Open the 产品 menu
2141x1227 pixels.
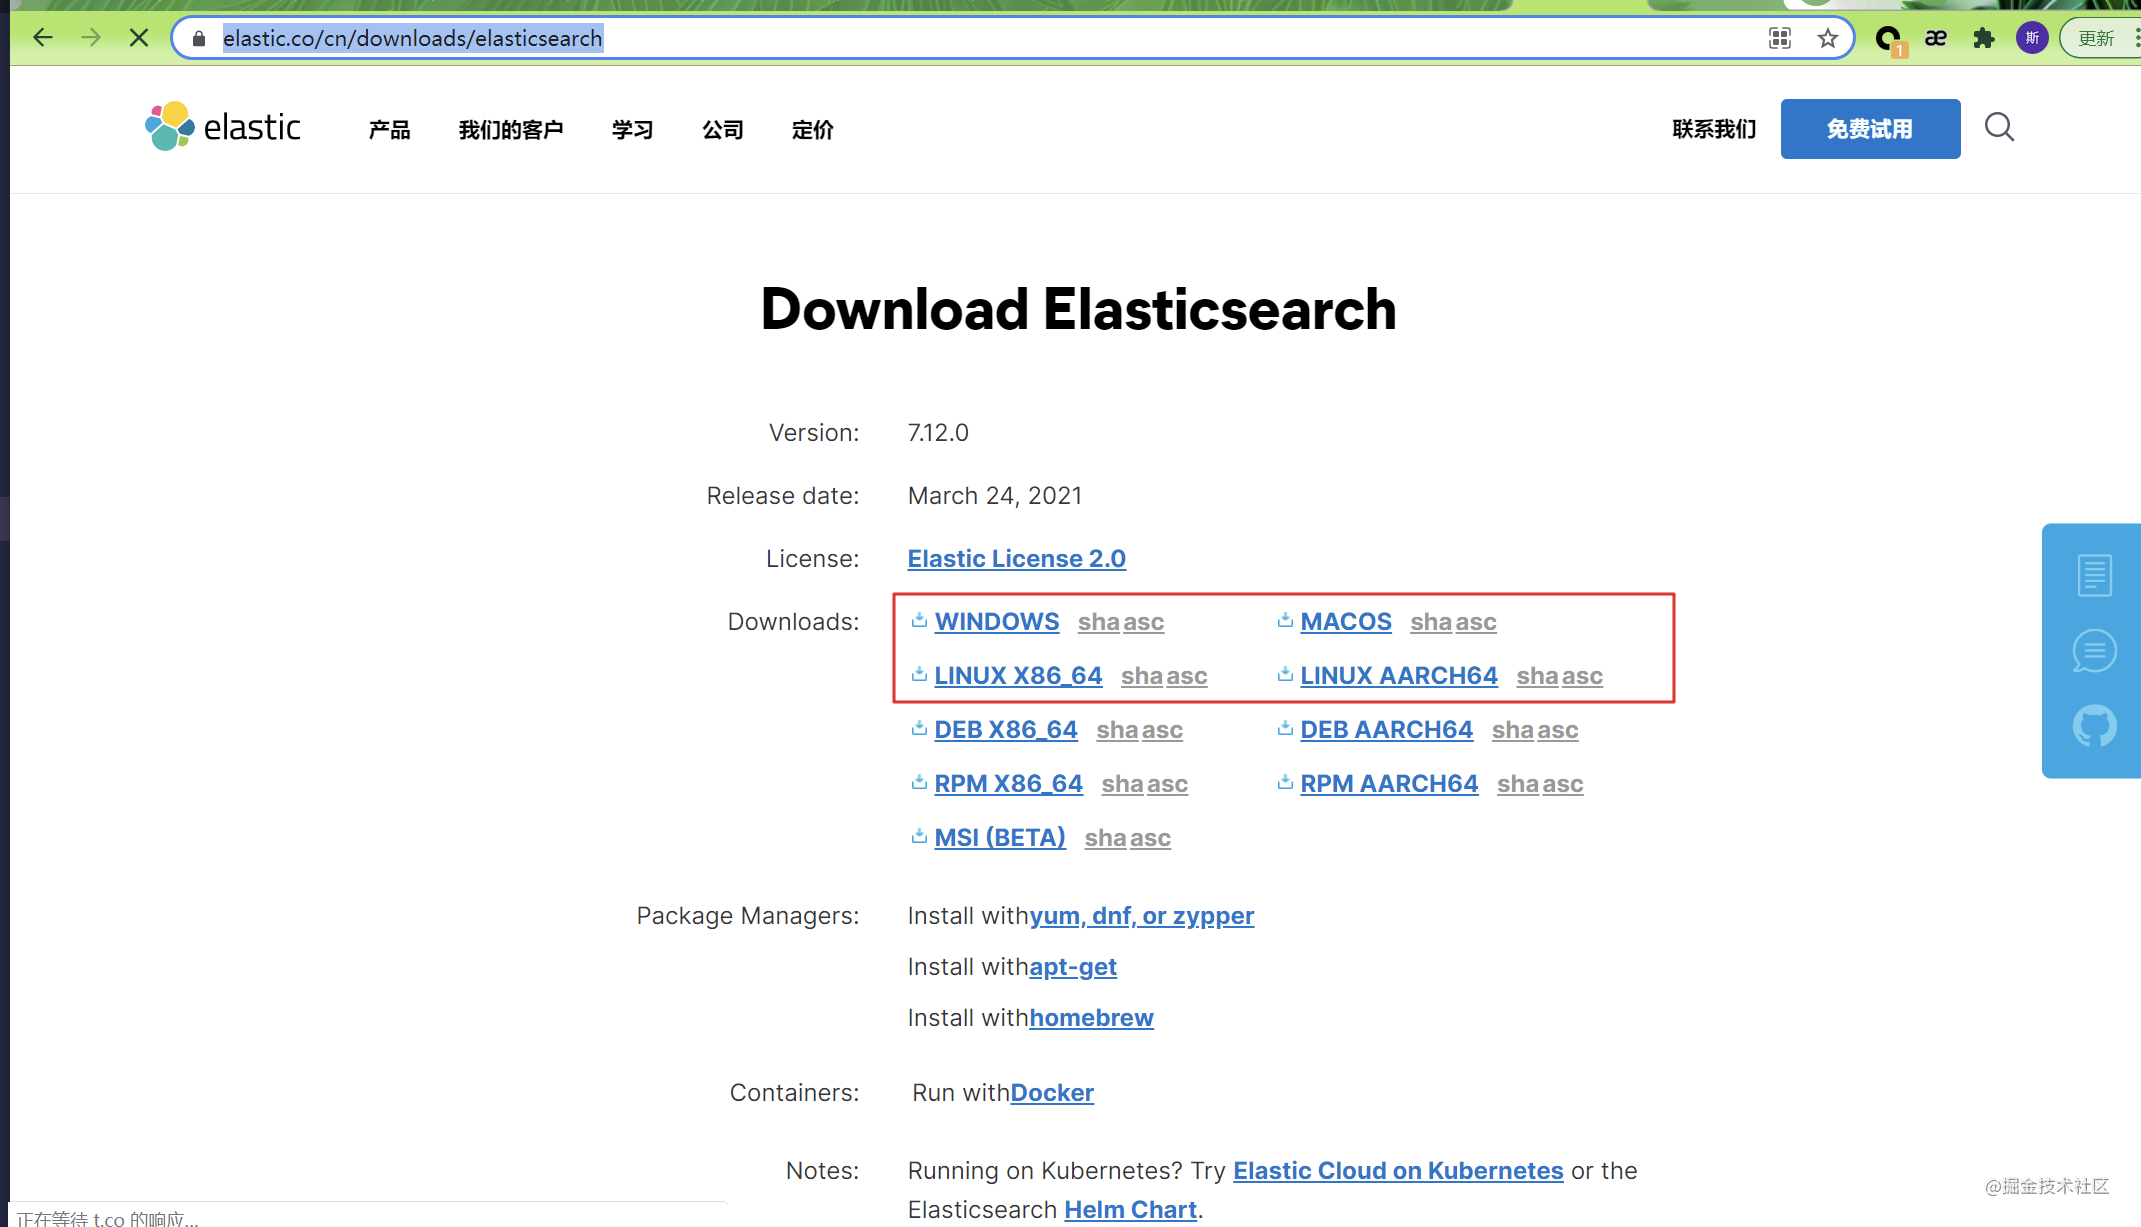(389, 130)
